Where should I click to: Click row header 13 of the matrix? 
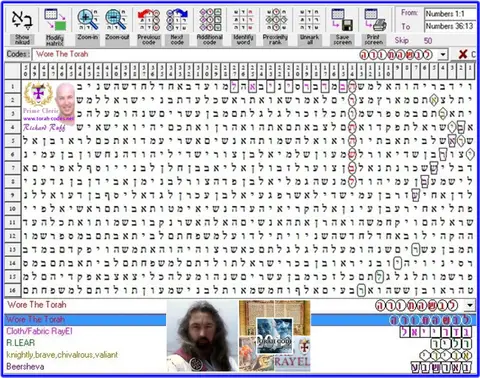click(x=12, y=249)
